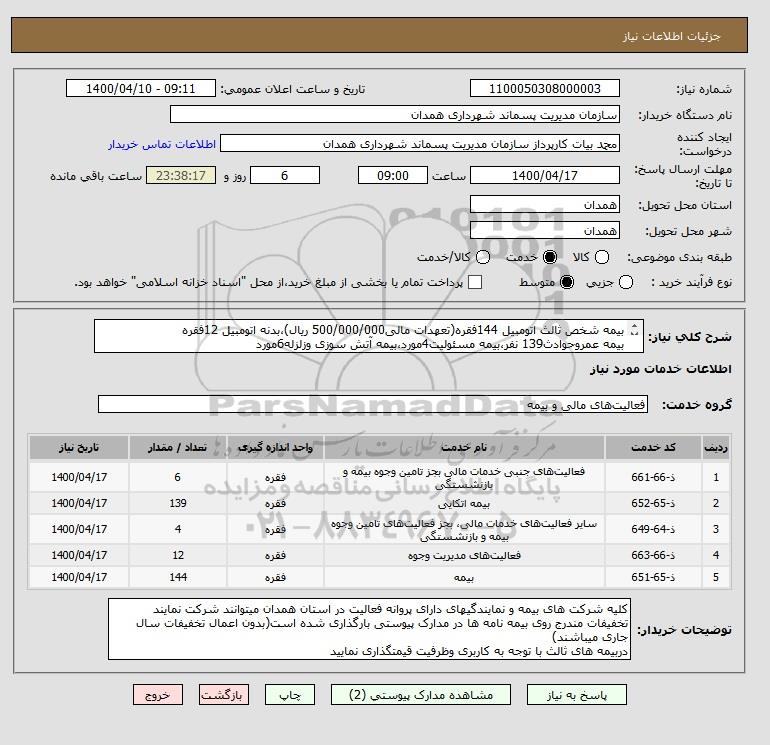Image resolution: width=770 pixels, height=745 pixels.
Task: Click the ردیف column header
Action: tap(715, 447)
